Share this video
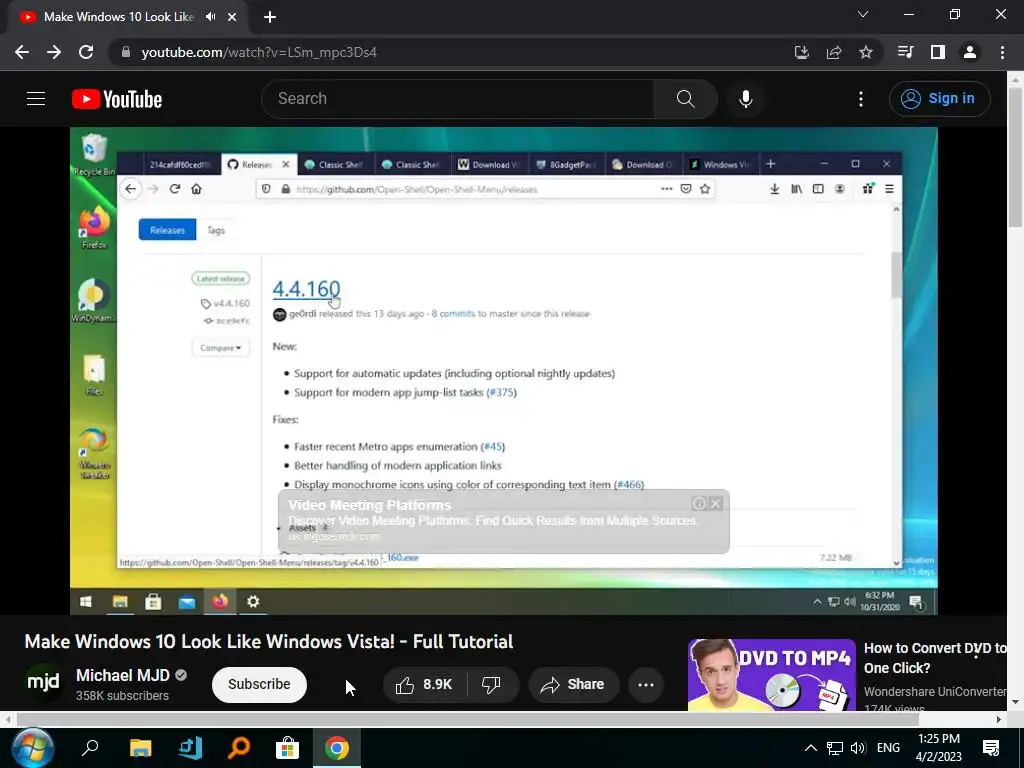Image resolution: width=1024 pixels, height=768 pixels. pos(573,684)
